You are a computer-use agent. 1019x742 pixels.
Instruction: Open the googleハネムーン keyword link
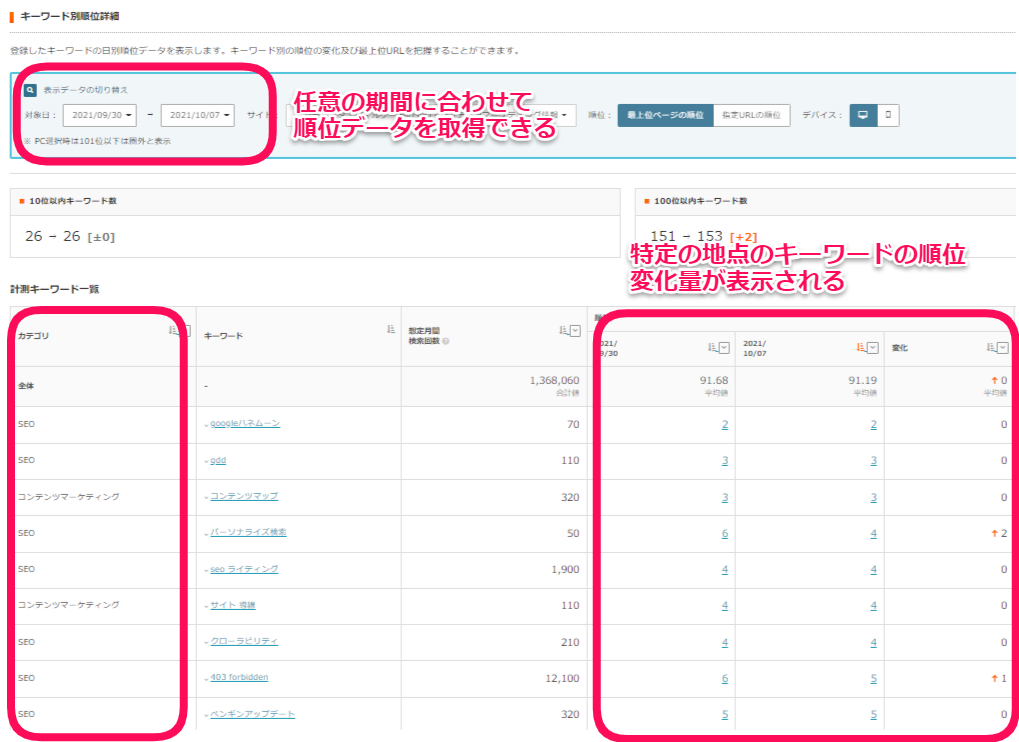pyautogui.click(x=245, y=423)
